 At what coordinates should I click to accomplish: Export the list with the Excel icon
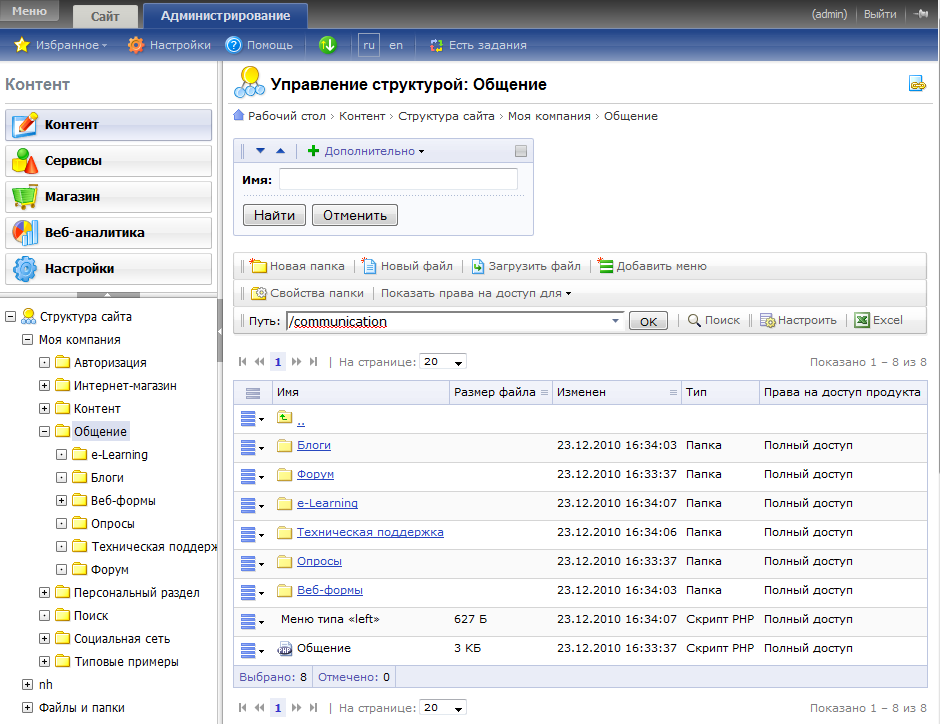[862, 320]
